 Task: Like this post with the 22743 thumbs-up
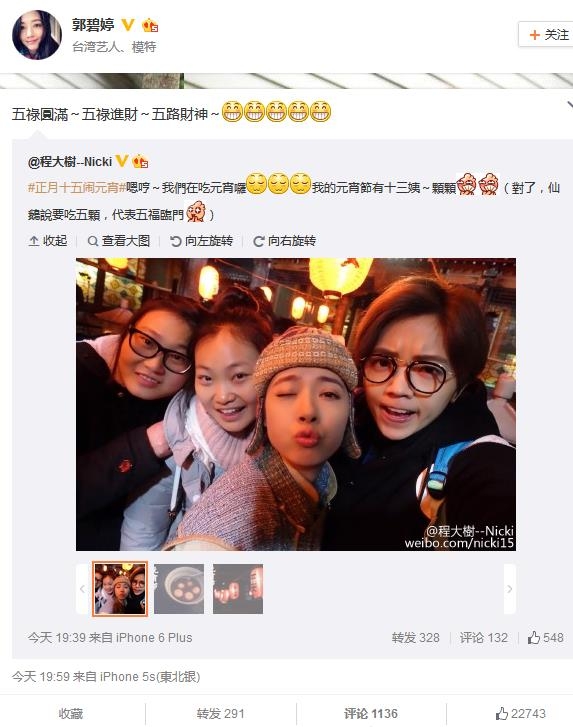coord(521,714)
